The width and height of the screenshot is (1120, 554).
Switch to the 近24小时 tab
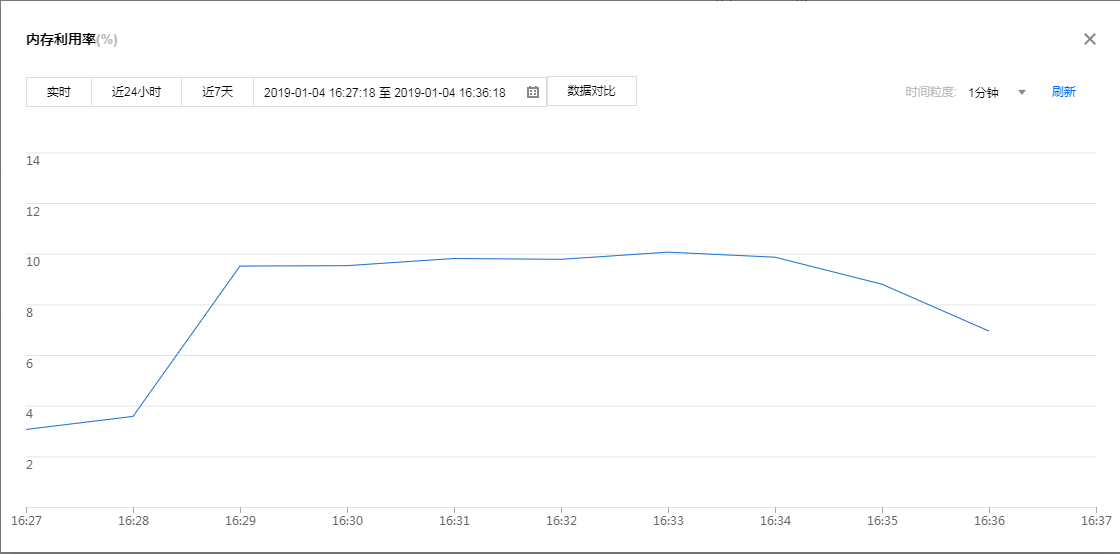click(136, 92)
